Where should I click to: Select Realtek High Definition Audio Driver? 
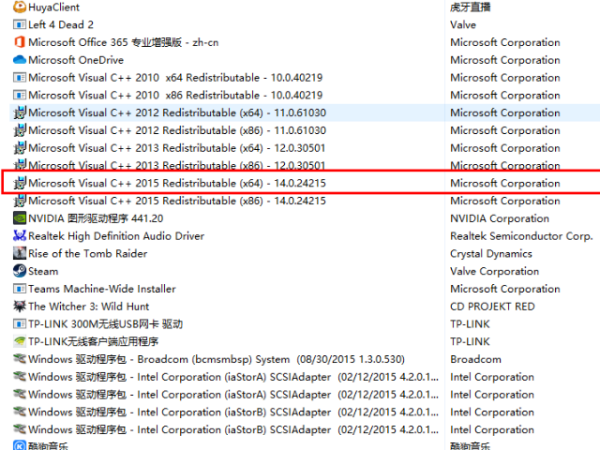[116, 236]
